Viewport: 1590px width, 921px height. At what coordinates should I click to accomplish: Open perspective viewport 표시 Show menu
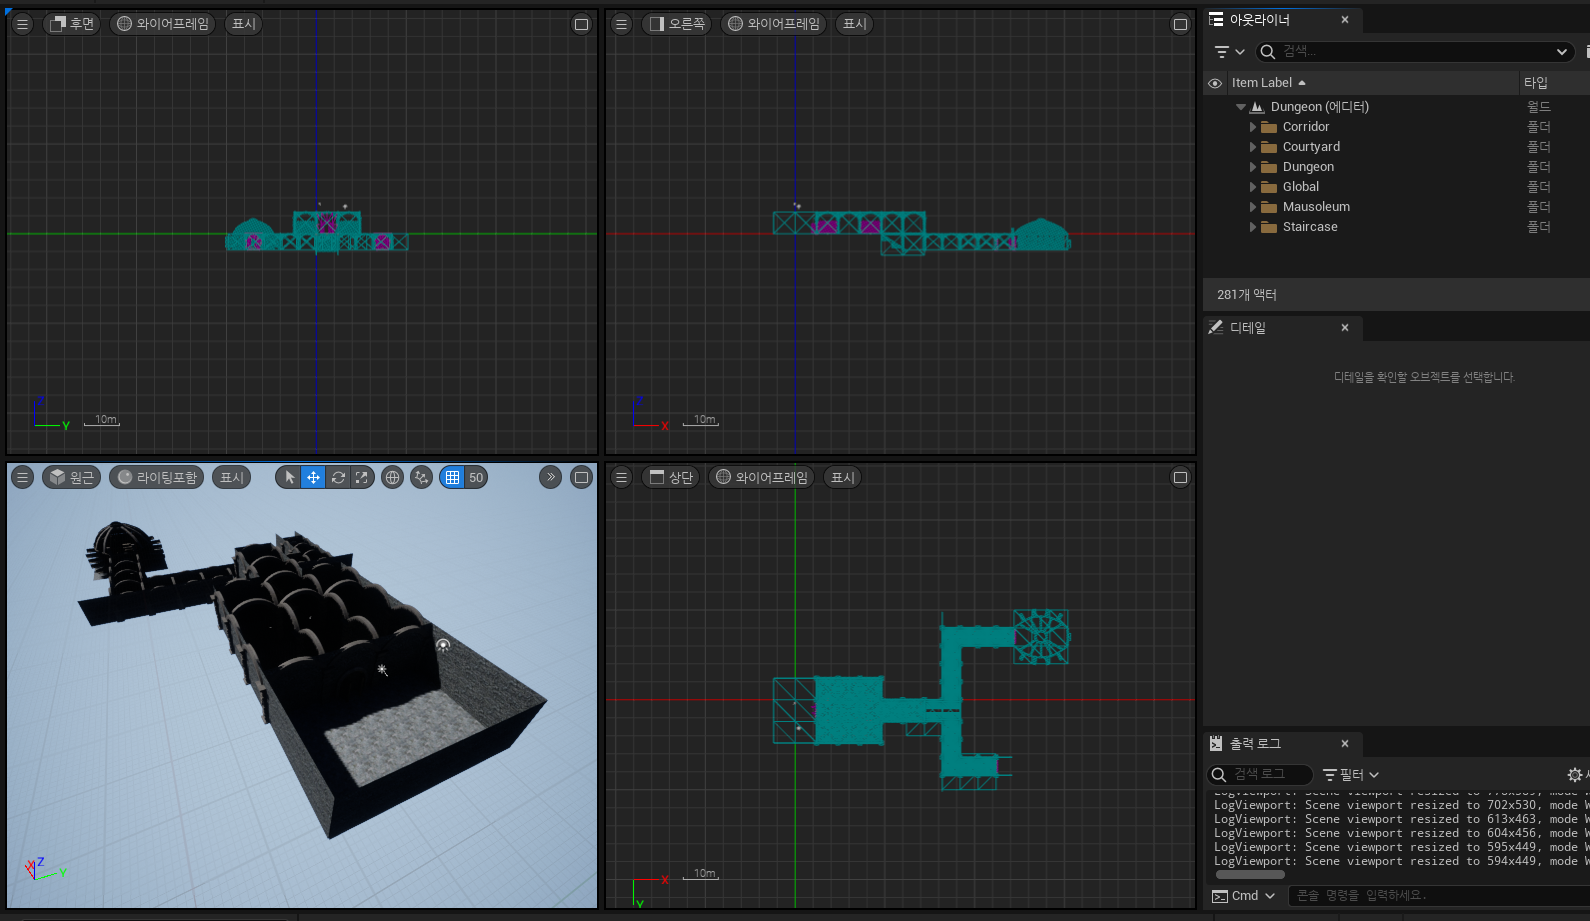232,478
